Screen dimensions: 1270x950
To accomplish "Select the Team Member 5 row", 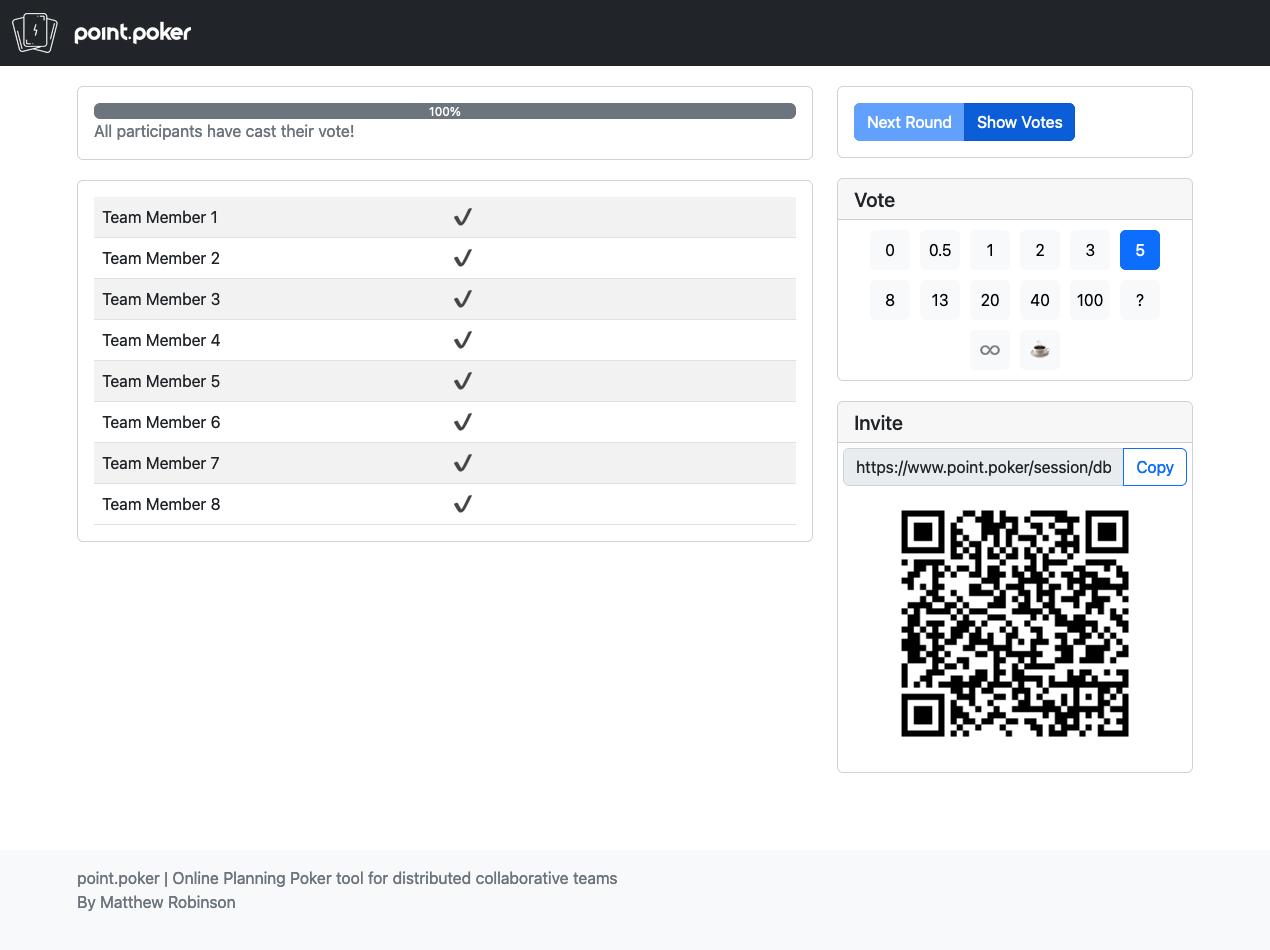I will [x=445, y=381].
